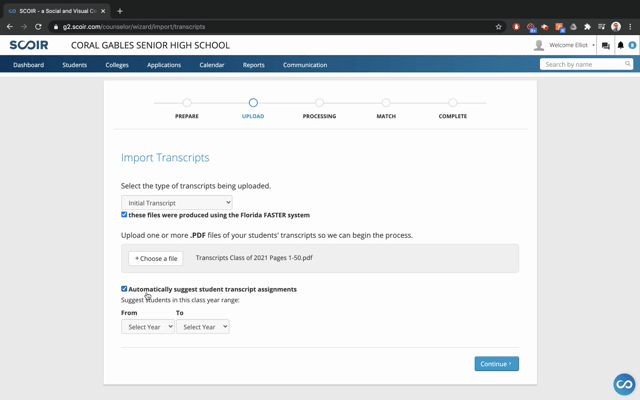Viewport: 640px width, 400px height.
Task: Click the search magnifier icon
Action: pyautogui.click(x=628, y=64)
